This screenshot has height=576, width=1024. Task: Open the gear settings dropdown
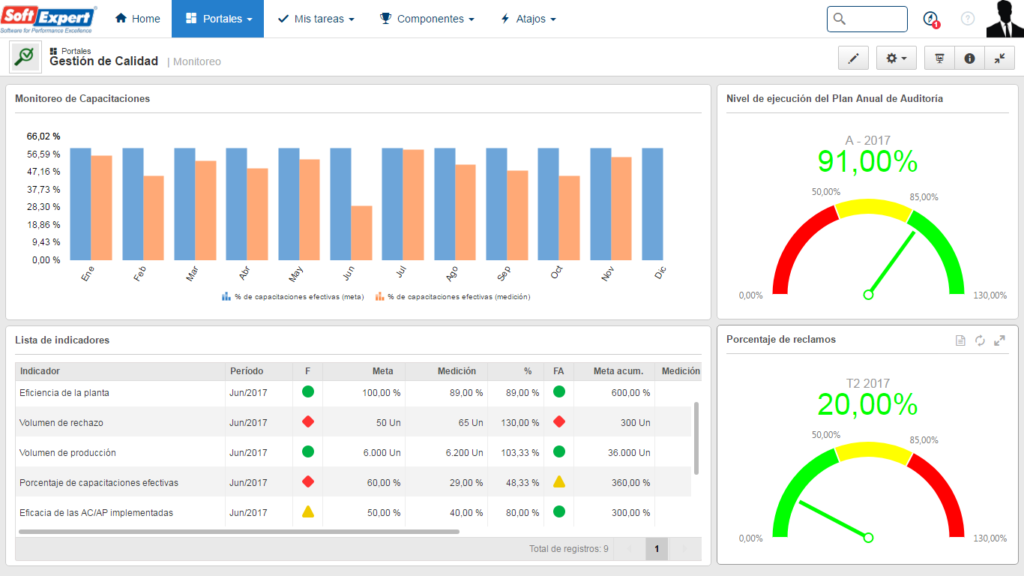pyautogui.click(x=896, y=58)
